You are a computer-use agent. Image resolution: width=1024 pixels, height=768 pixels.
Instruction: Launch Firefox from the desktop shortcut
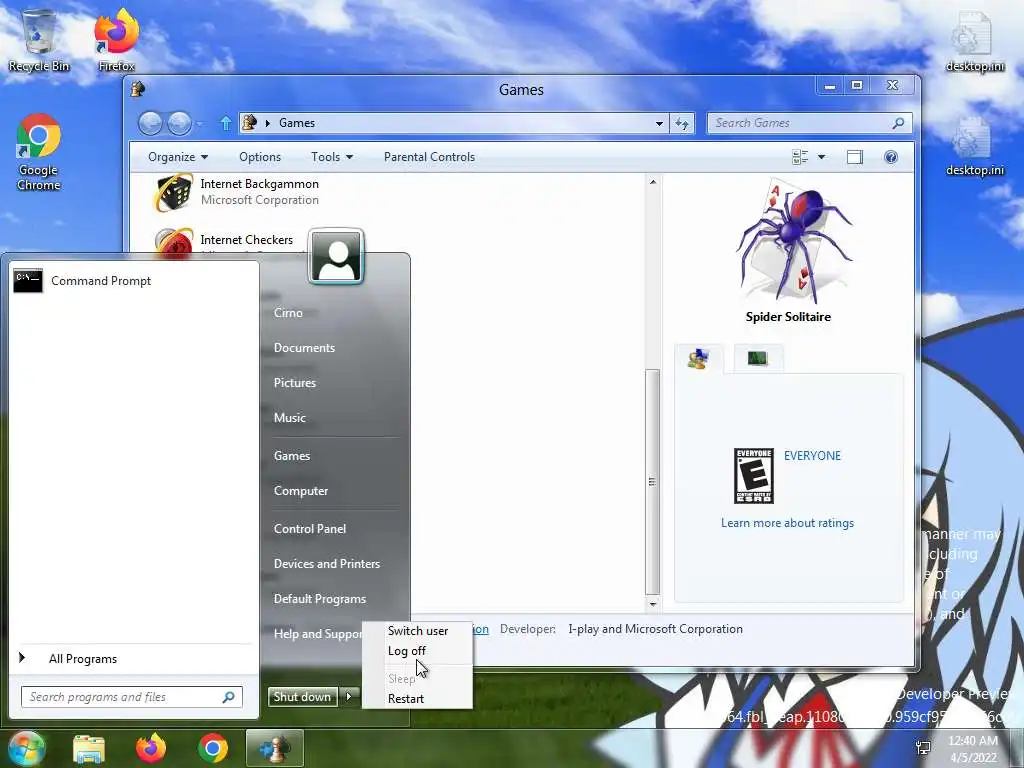click(116, 39)
